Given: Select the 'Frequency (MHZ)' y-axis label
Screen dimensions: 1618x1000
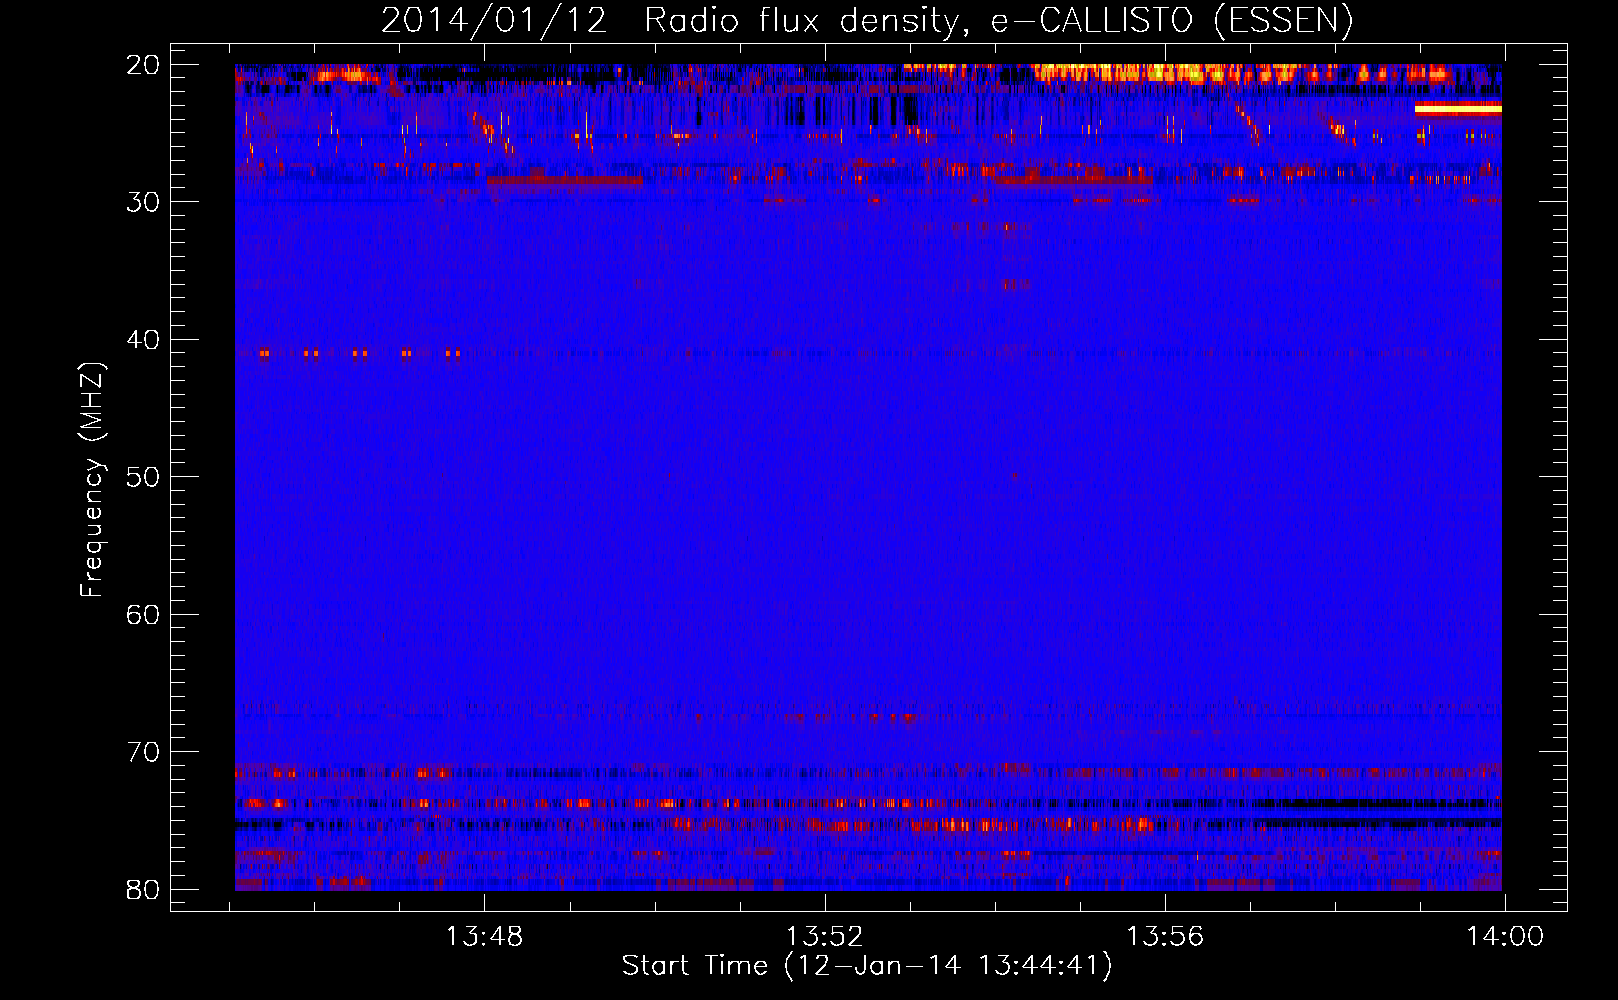Looking at the screenshot, I should [91, 480].
